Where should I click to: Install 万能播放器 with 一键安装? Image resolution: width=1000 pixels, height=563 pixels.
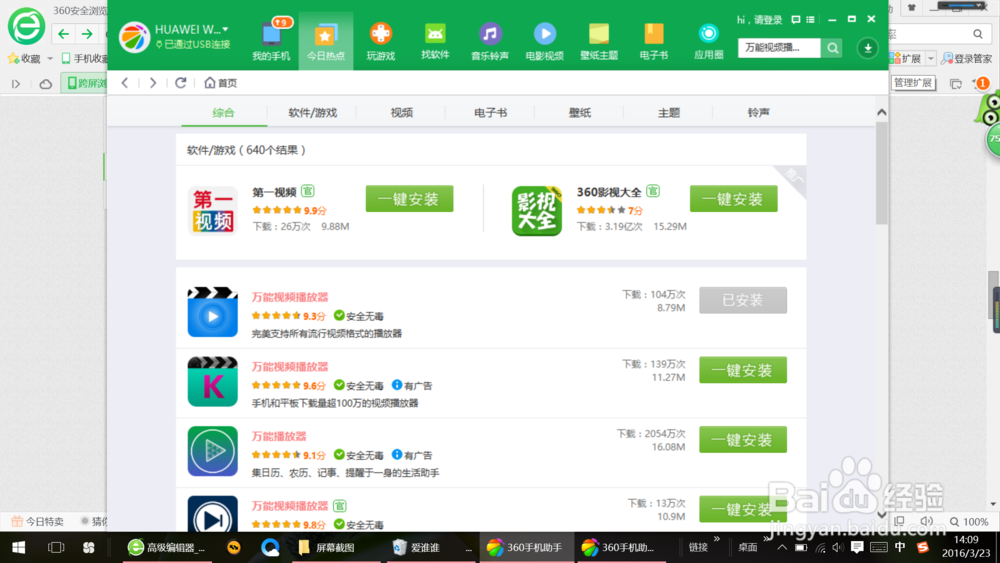743,439
